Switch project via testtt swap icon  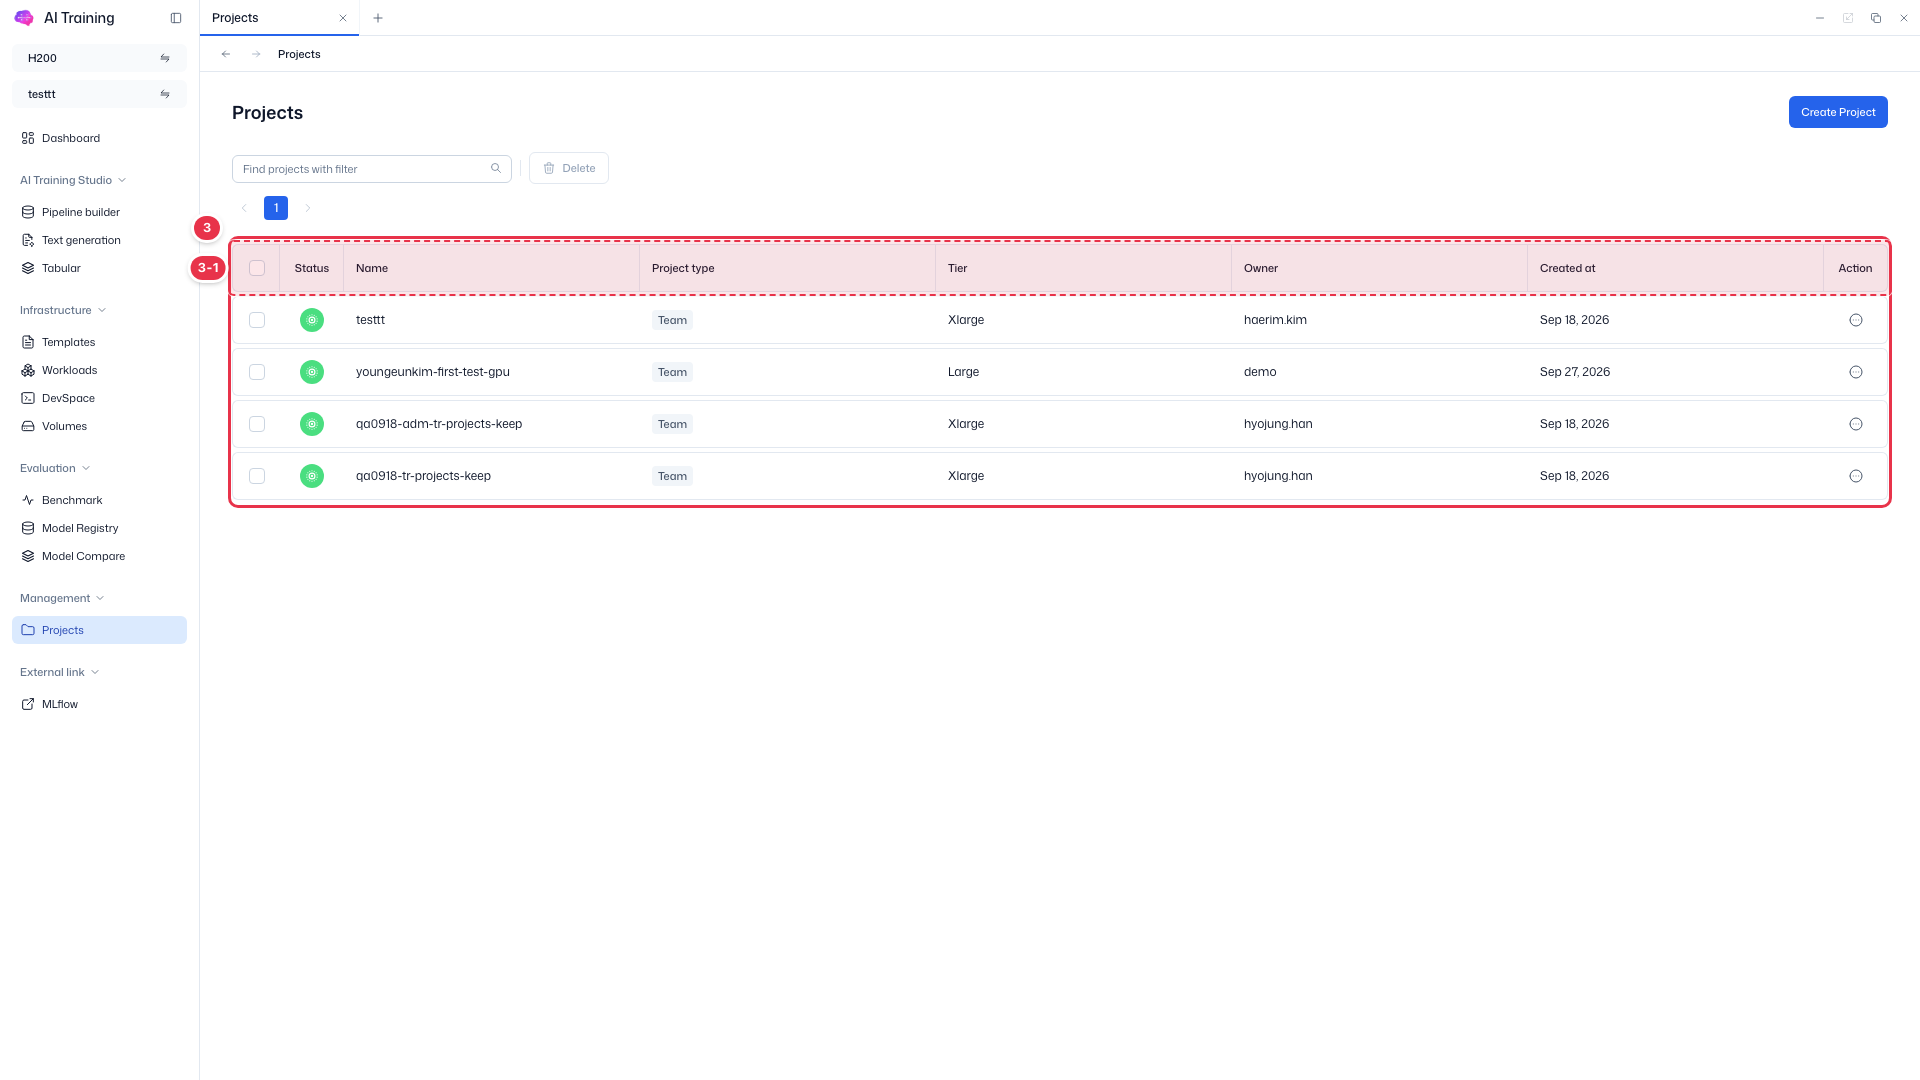[165, 94]
